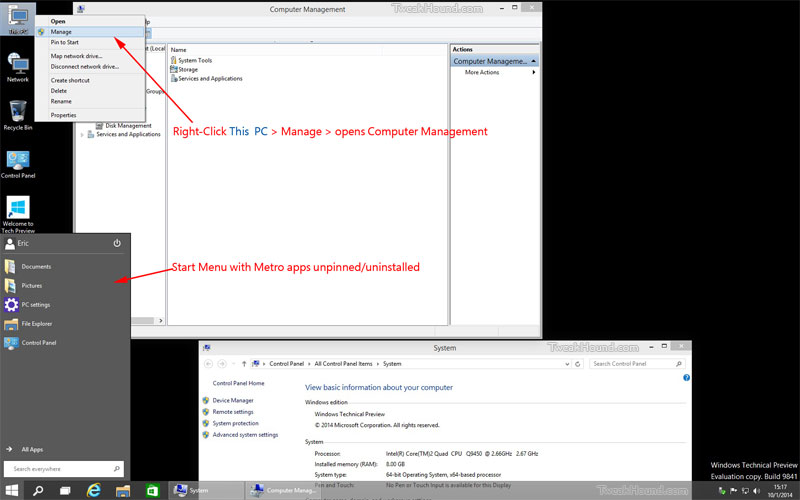Screen dimensions: 800x500
Task: Open the address bar history dropdown
Action: [x=567, y=364]
